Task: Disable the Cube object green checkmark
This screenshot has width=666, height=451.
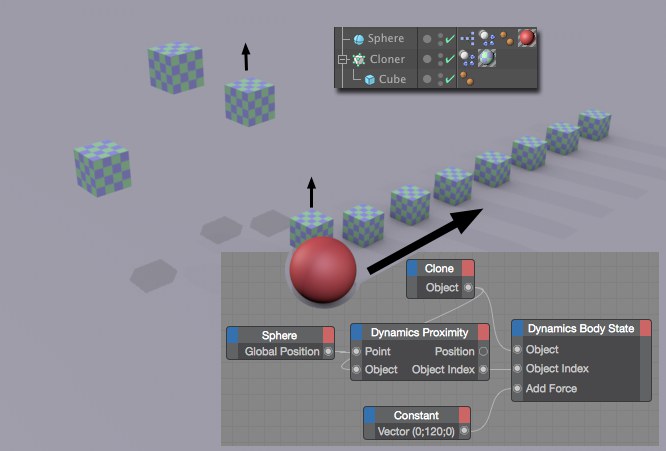Action: click(450, 79)
